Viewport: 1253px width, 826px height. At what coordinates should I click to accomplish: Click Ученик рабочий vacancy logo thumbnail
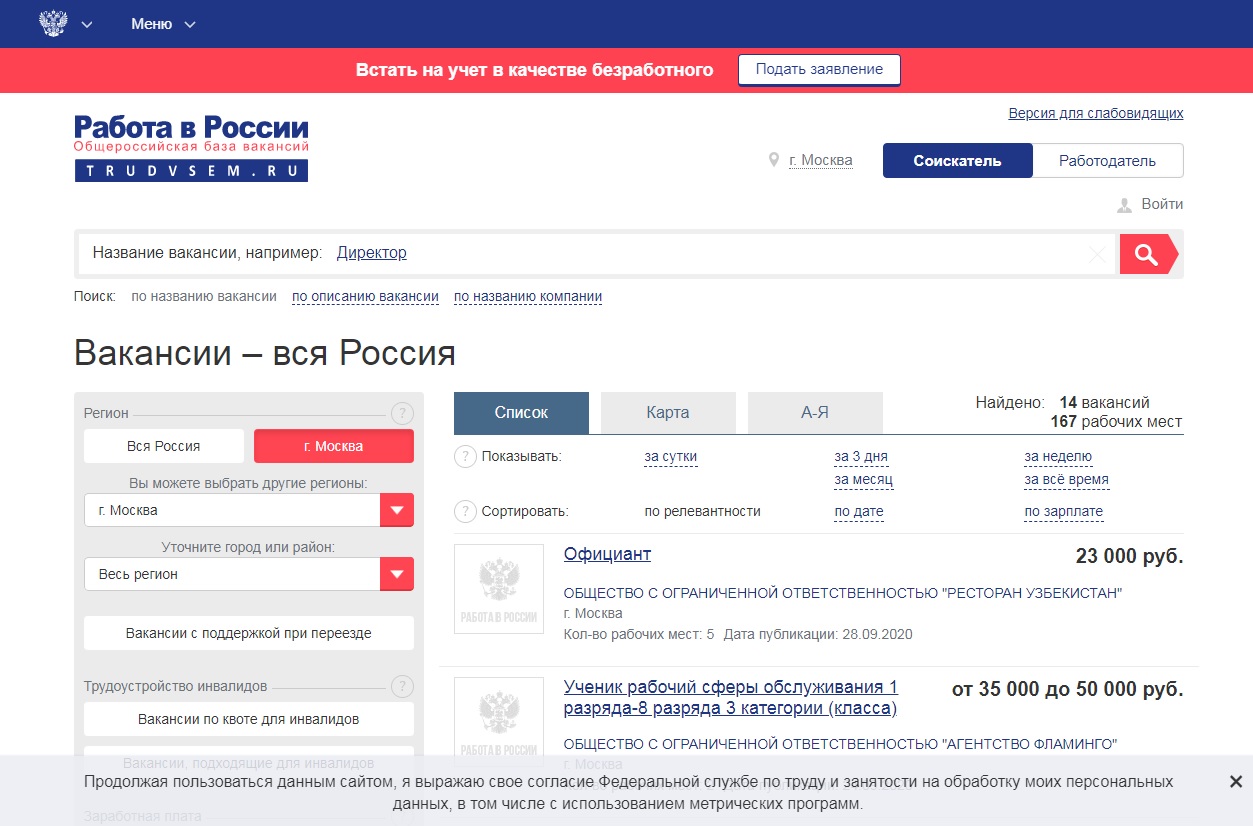click(x=499, y=722)
